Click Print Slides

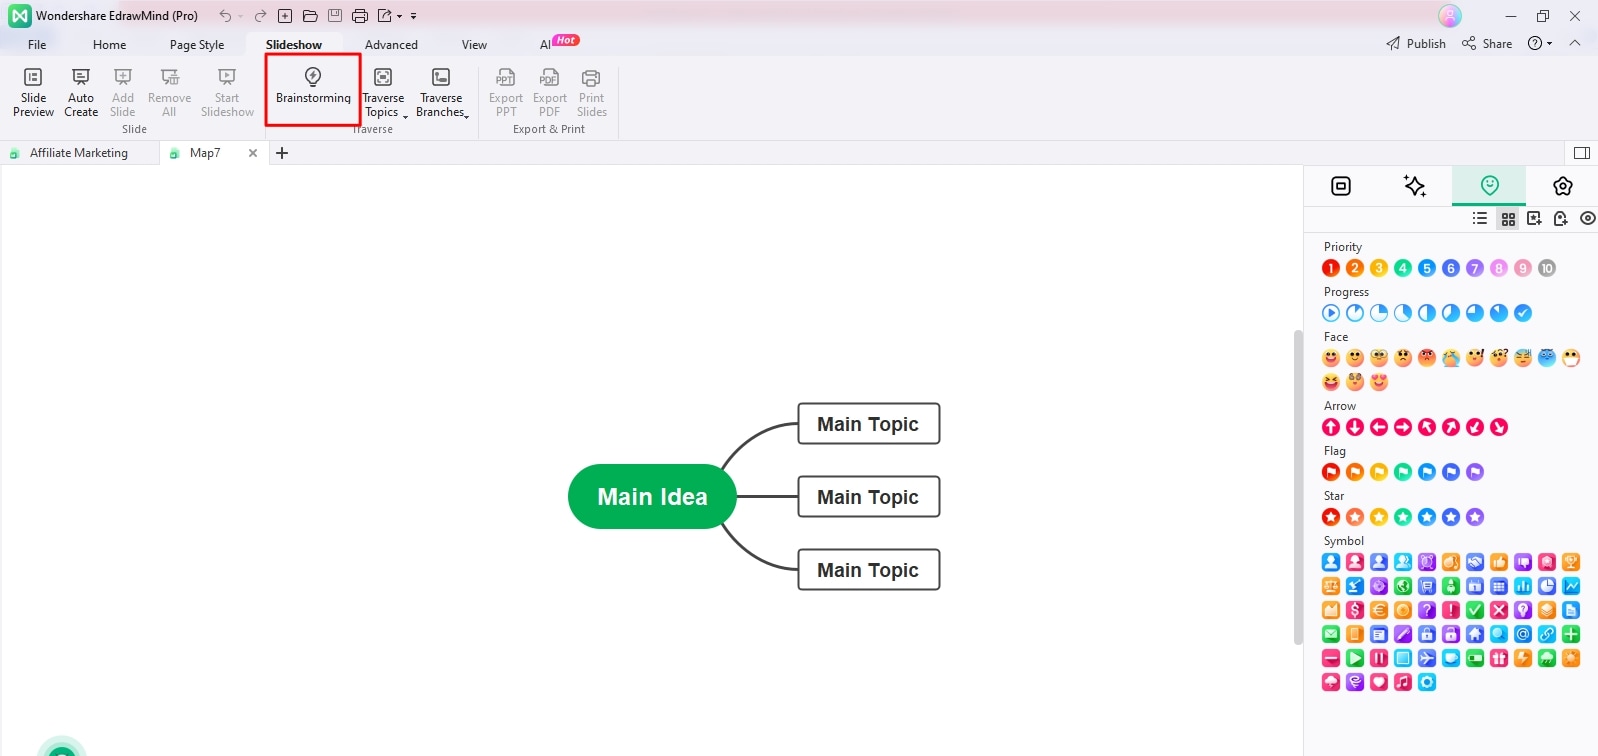(x=592, y=92)
